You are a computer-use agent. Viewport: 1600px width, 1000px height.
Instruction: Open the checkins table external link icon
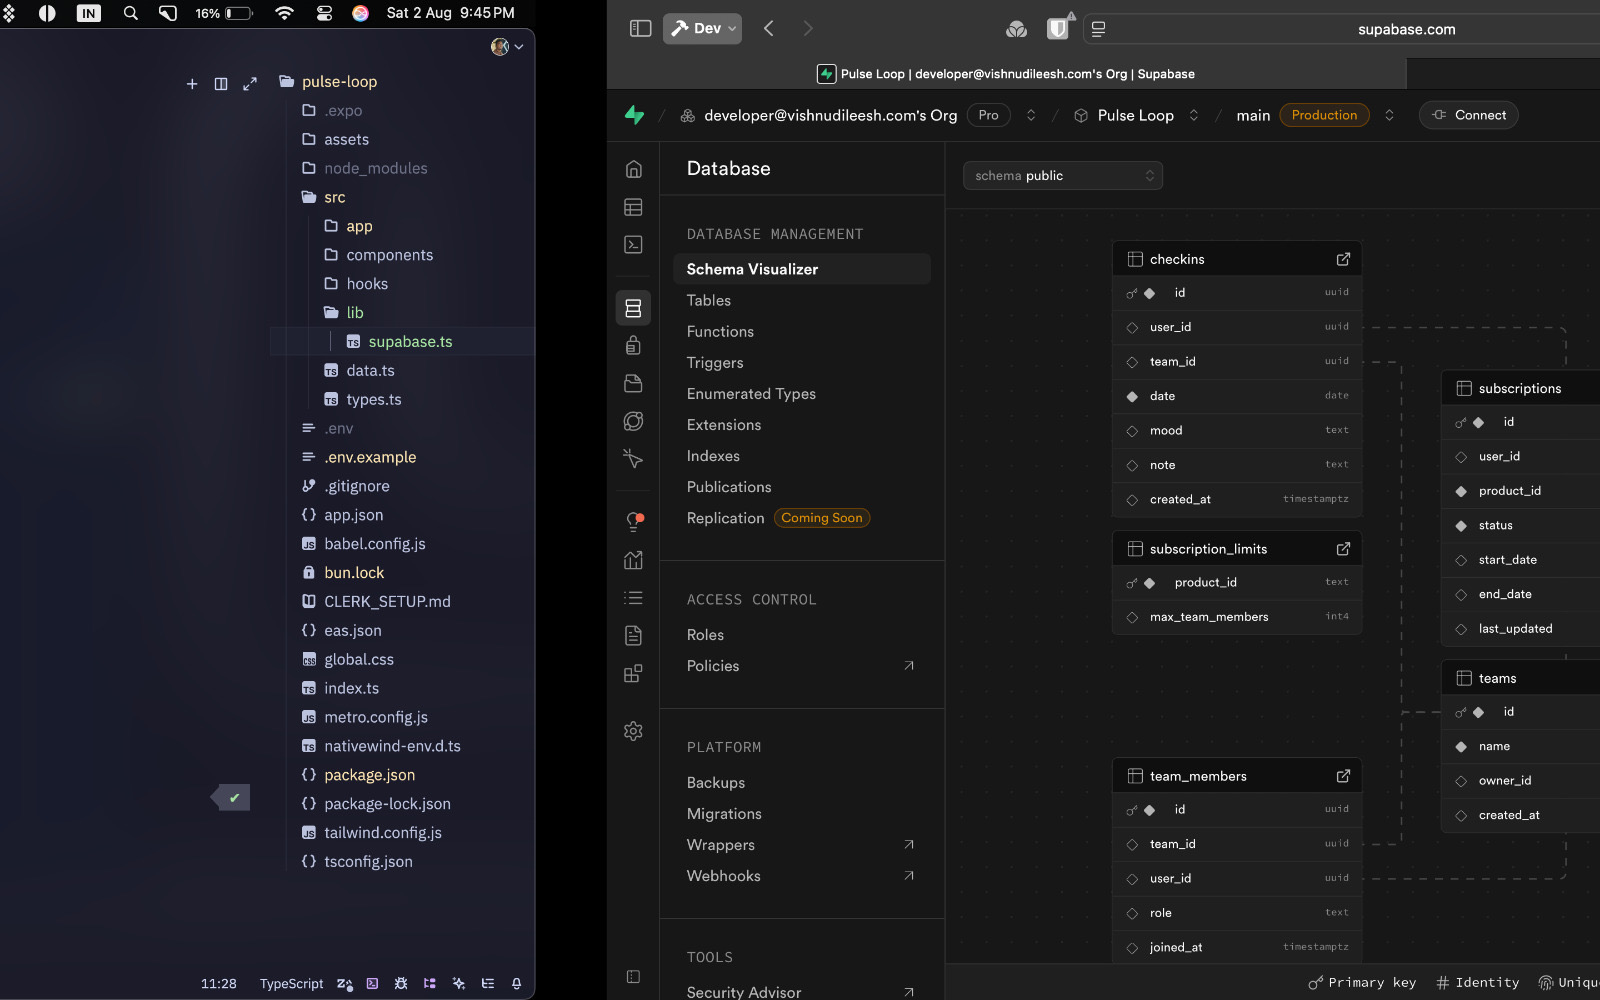coord(1343,259)
